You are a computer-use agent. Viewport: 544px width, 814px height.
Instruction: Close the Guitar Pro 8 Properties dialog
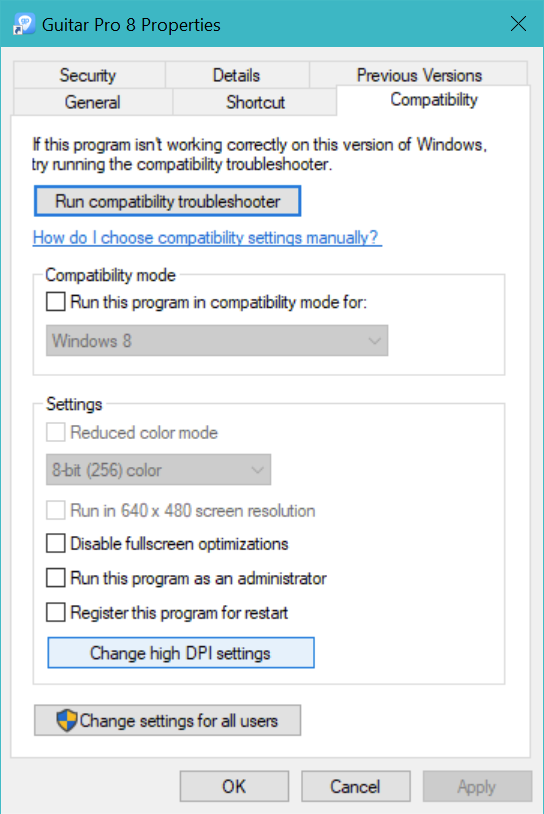[518, 24]
